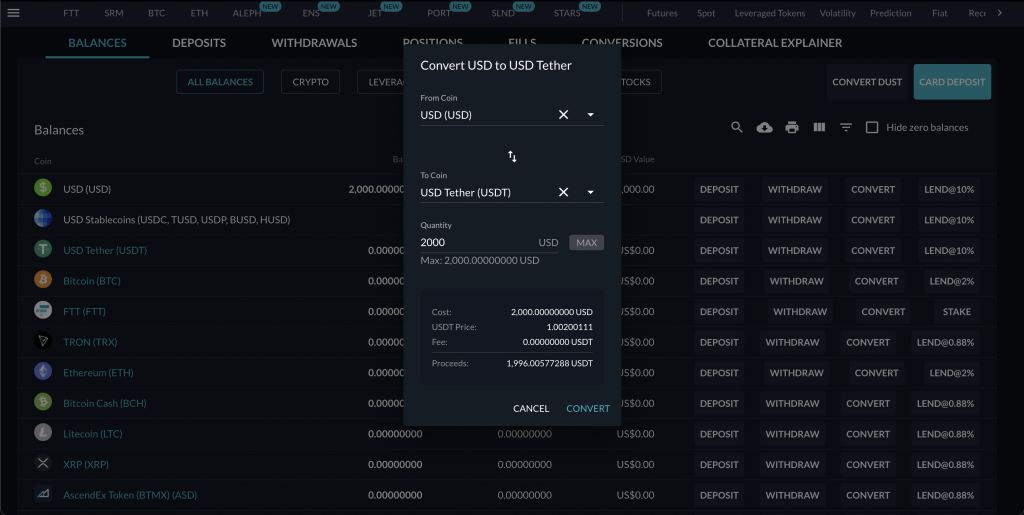Print the balances table
This screenshot has width=1024, height=515.
(x=792, y=127)
